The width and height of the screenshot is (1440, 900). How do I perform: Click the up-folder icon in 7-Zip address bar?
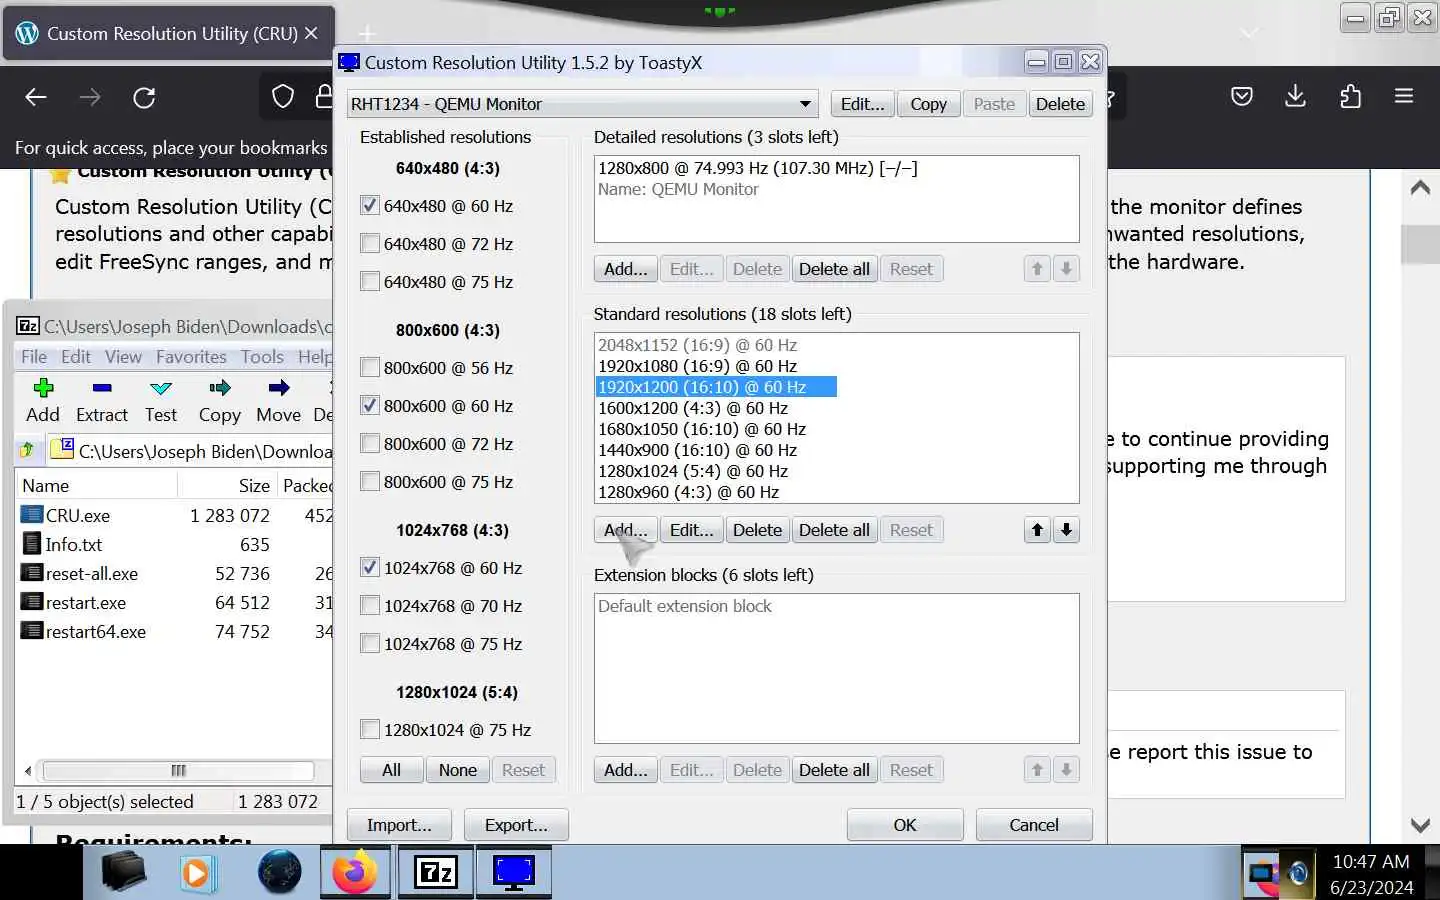[28, 451]
